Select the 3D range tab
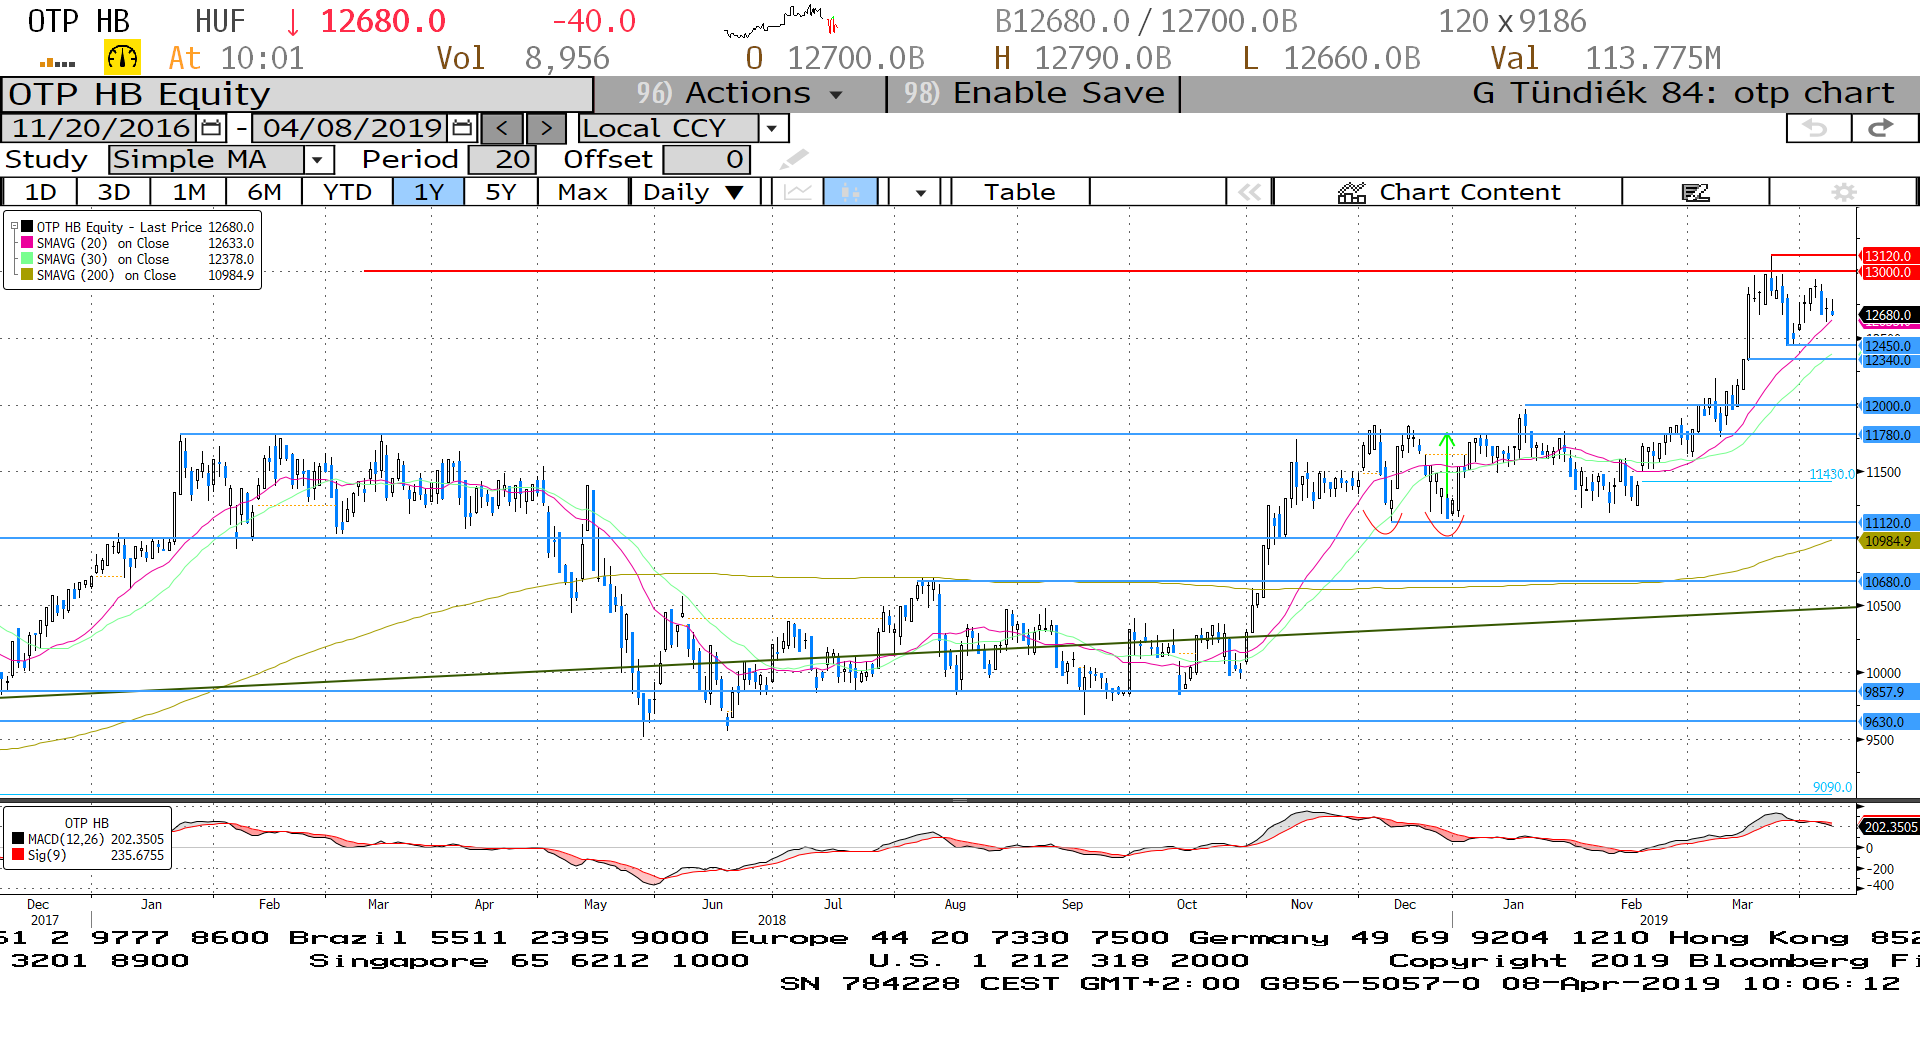This screenshot has height=1039, width=1920. tap(114, 192)
